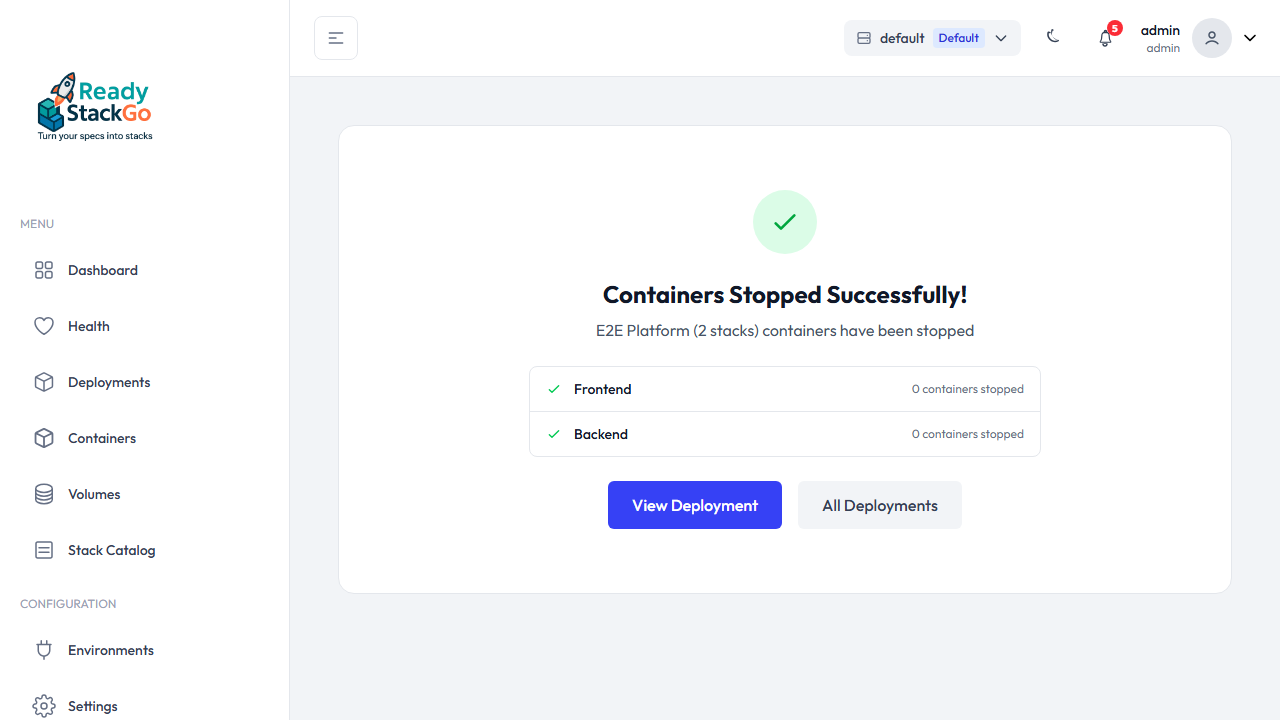Click the Health heart icon
This screenshot has height=720, width=1280.
(x=44, y=326)
